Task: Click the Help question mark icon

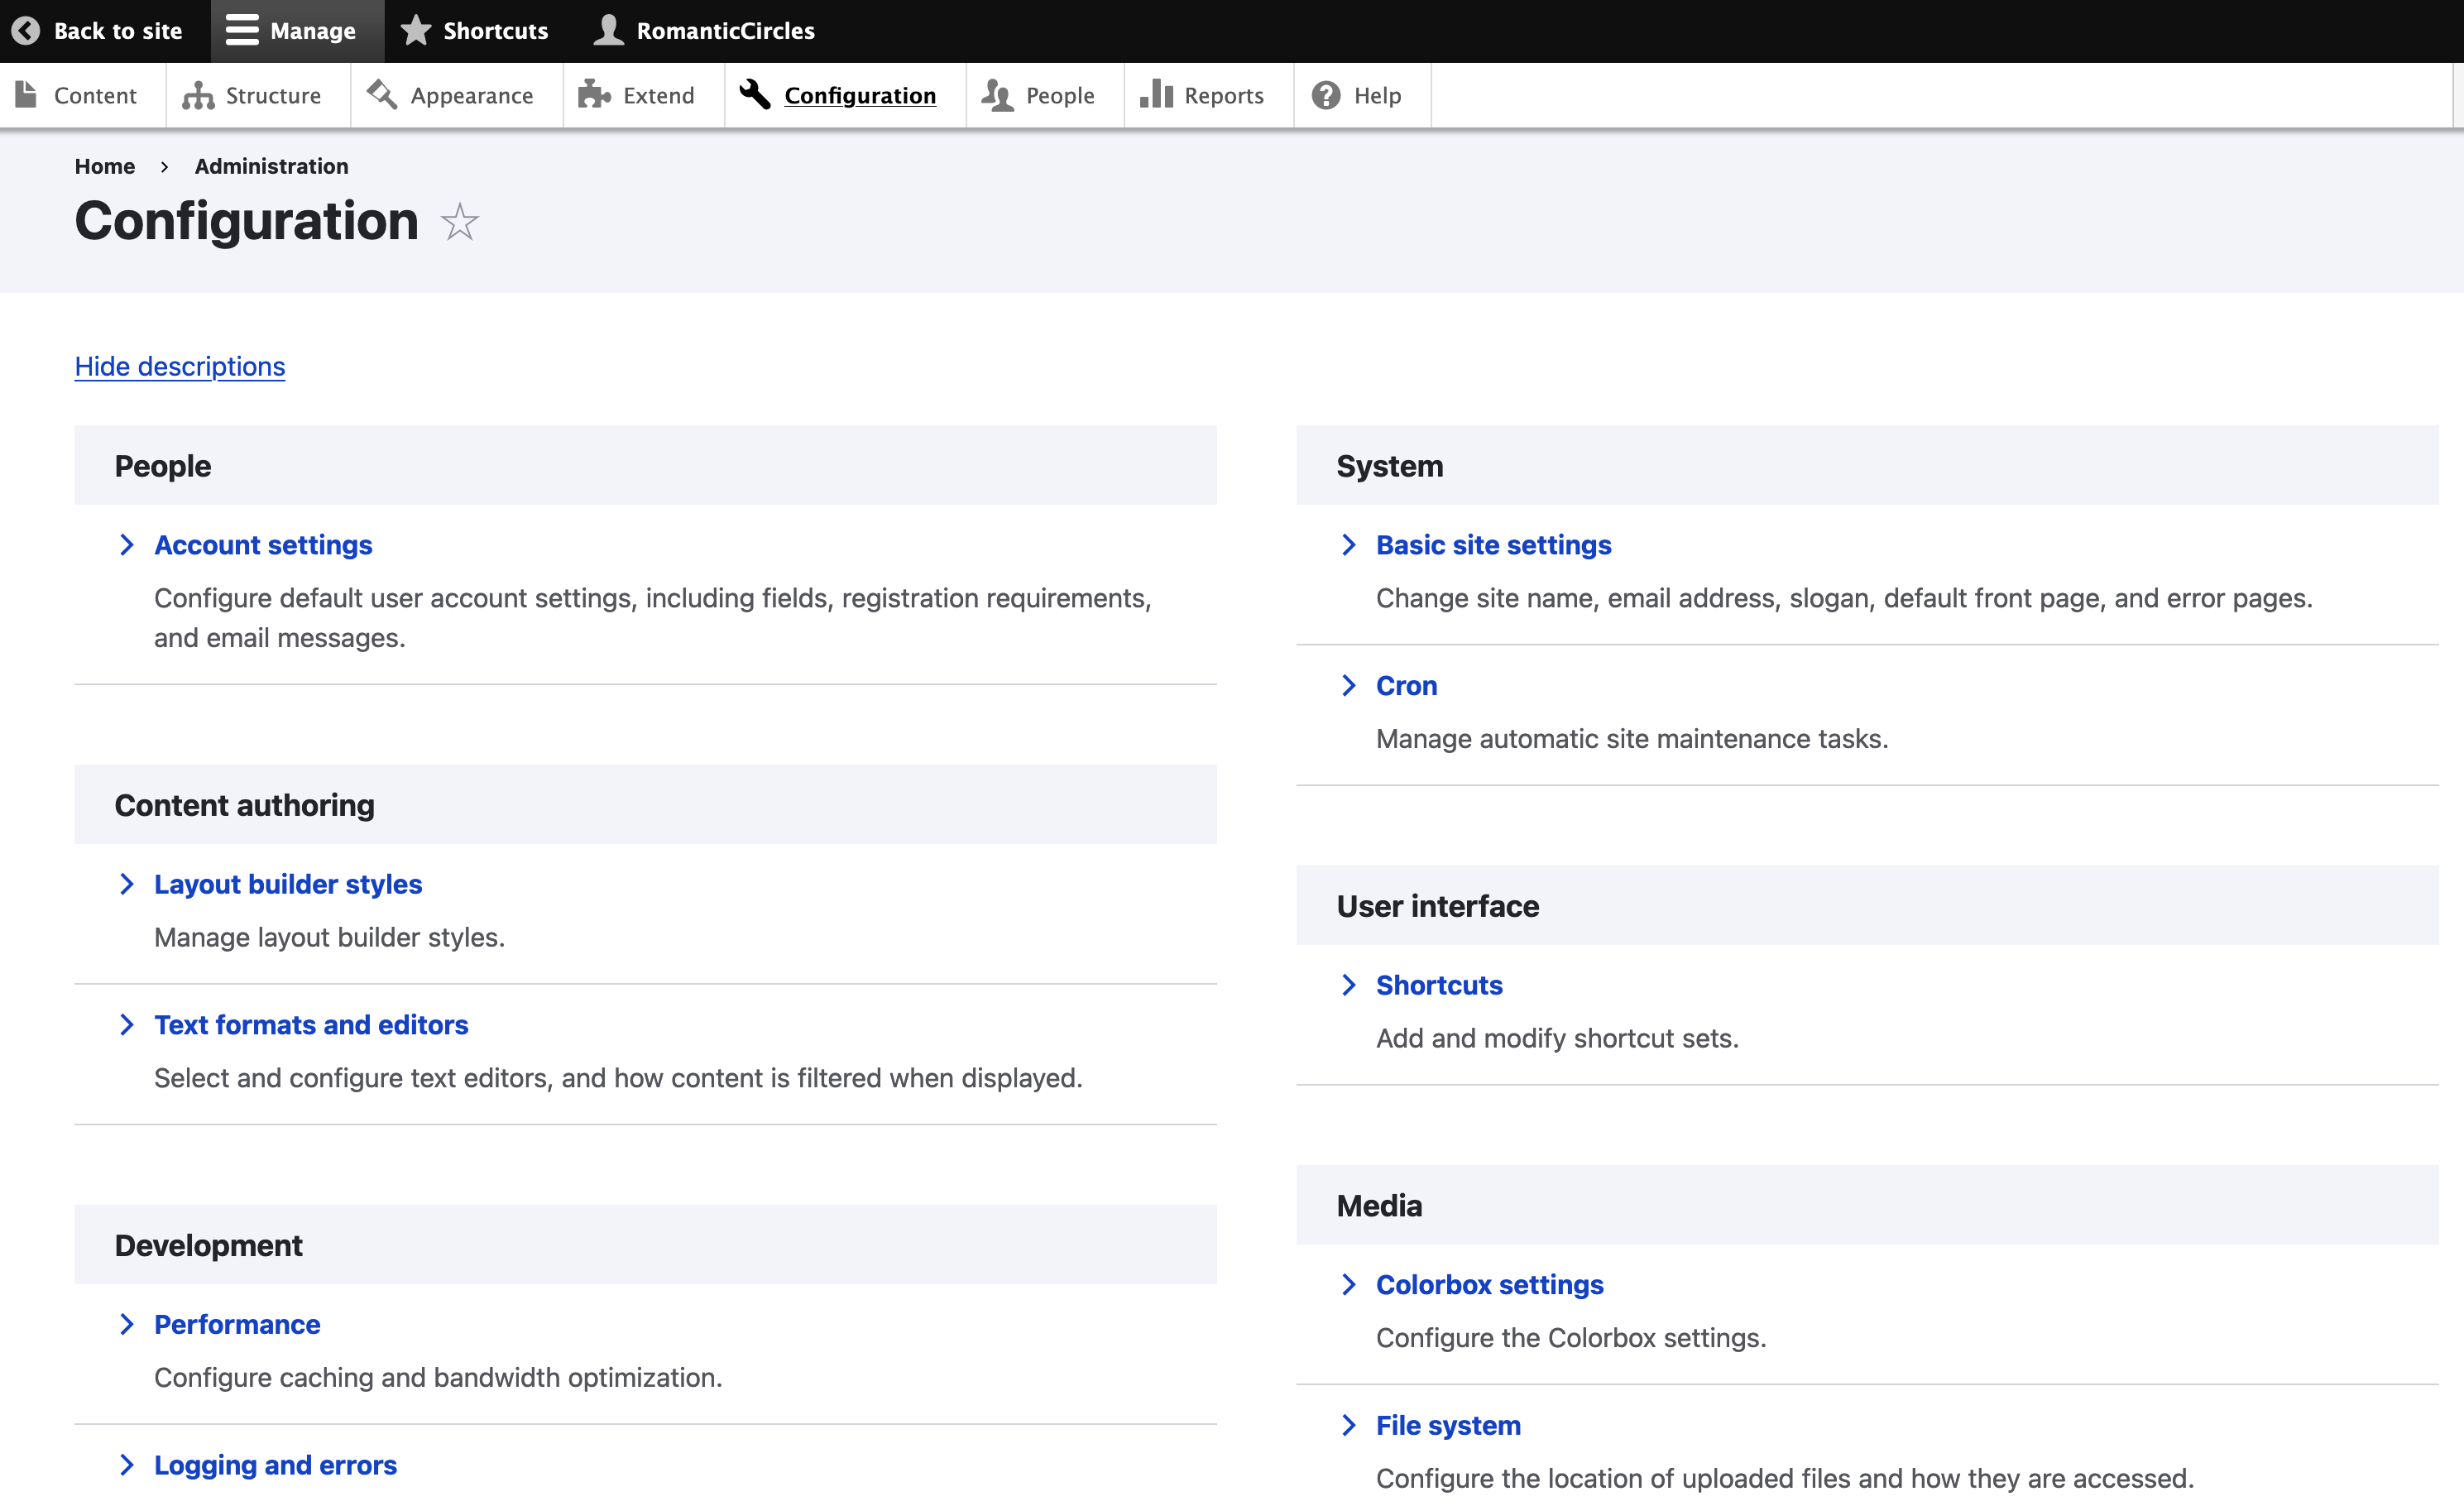Action: tap(1325, 95)
